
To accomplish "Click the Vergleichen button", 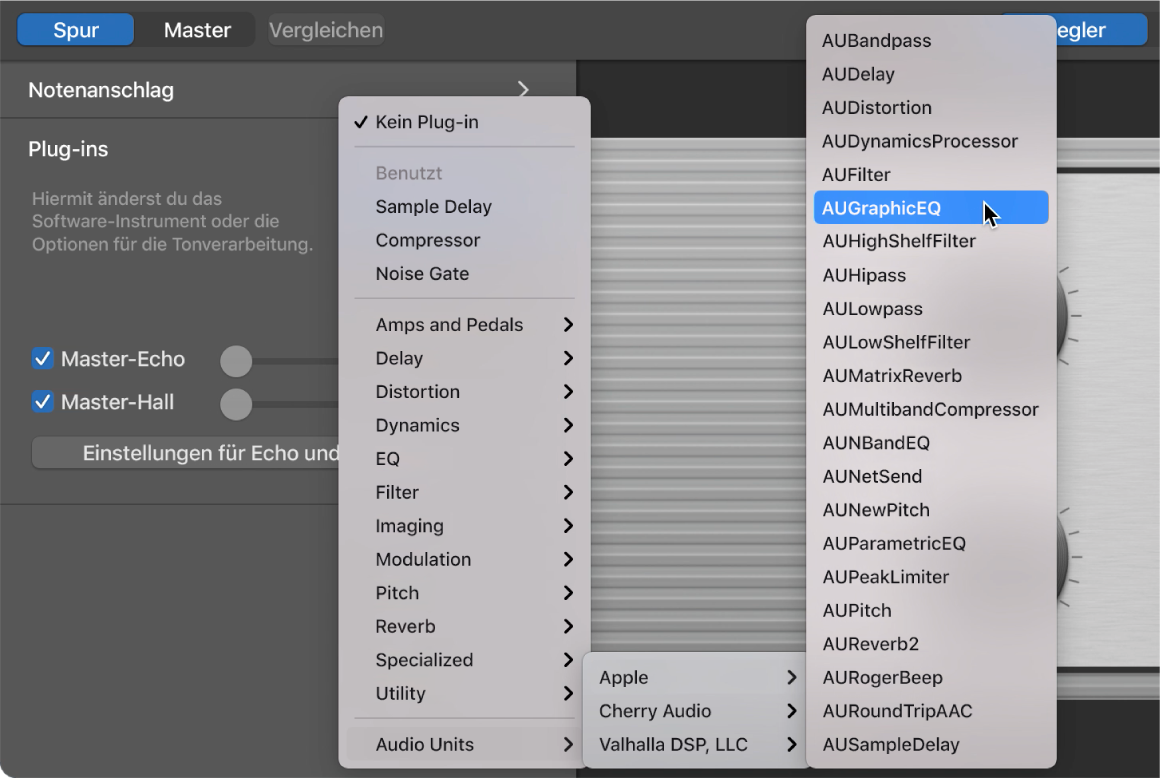I will tap(327, 29).
